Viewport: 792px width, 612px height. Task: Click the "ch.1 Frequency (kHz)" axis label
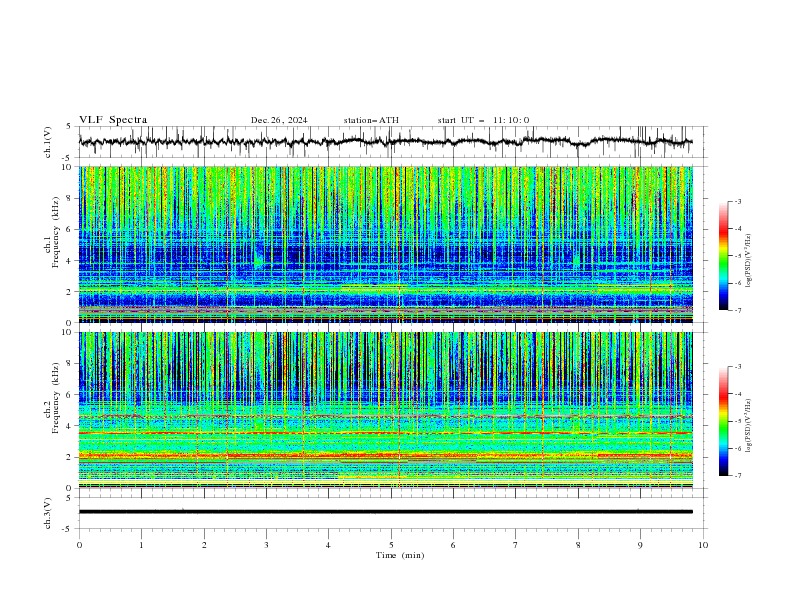[x=52, y=230]
